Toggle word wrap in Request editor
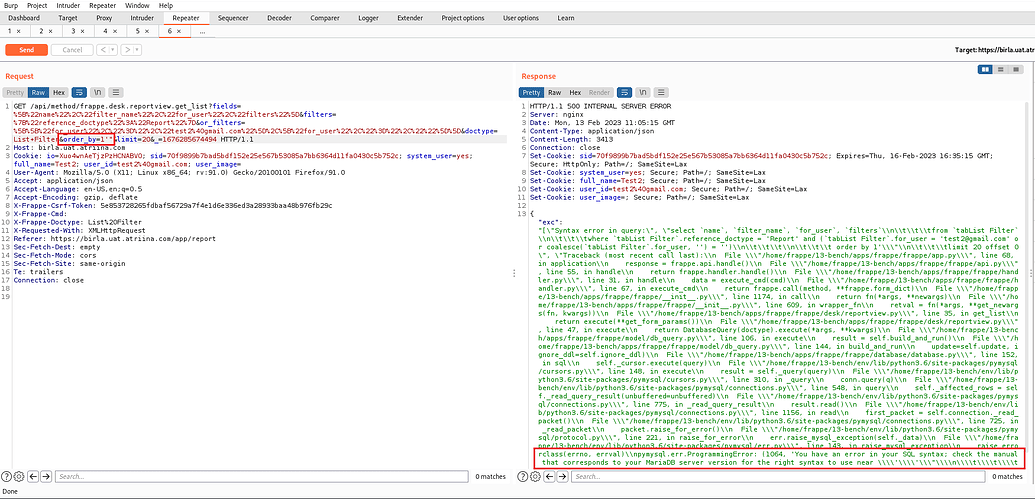This screenshot has height=499, width=1035. 79,92
